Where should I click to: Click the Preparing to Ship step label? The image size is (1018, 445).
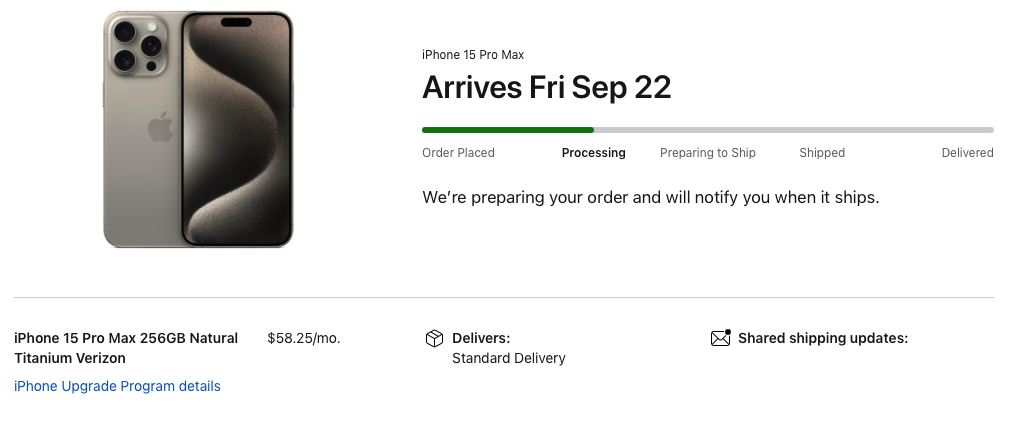point(707,153)
